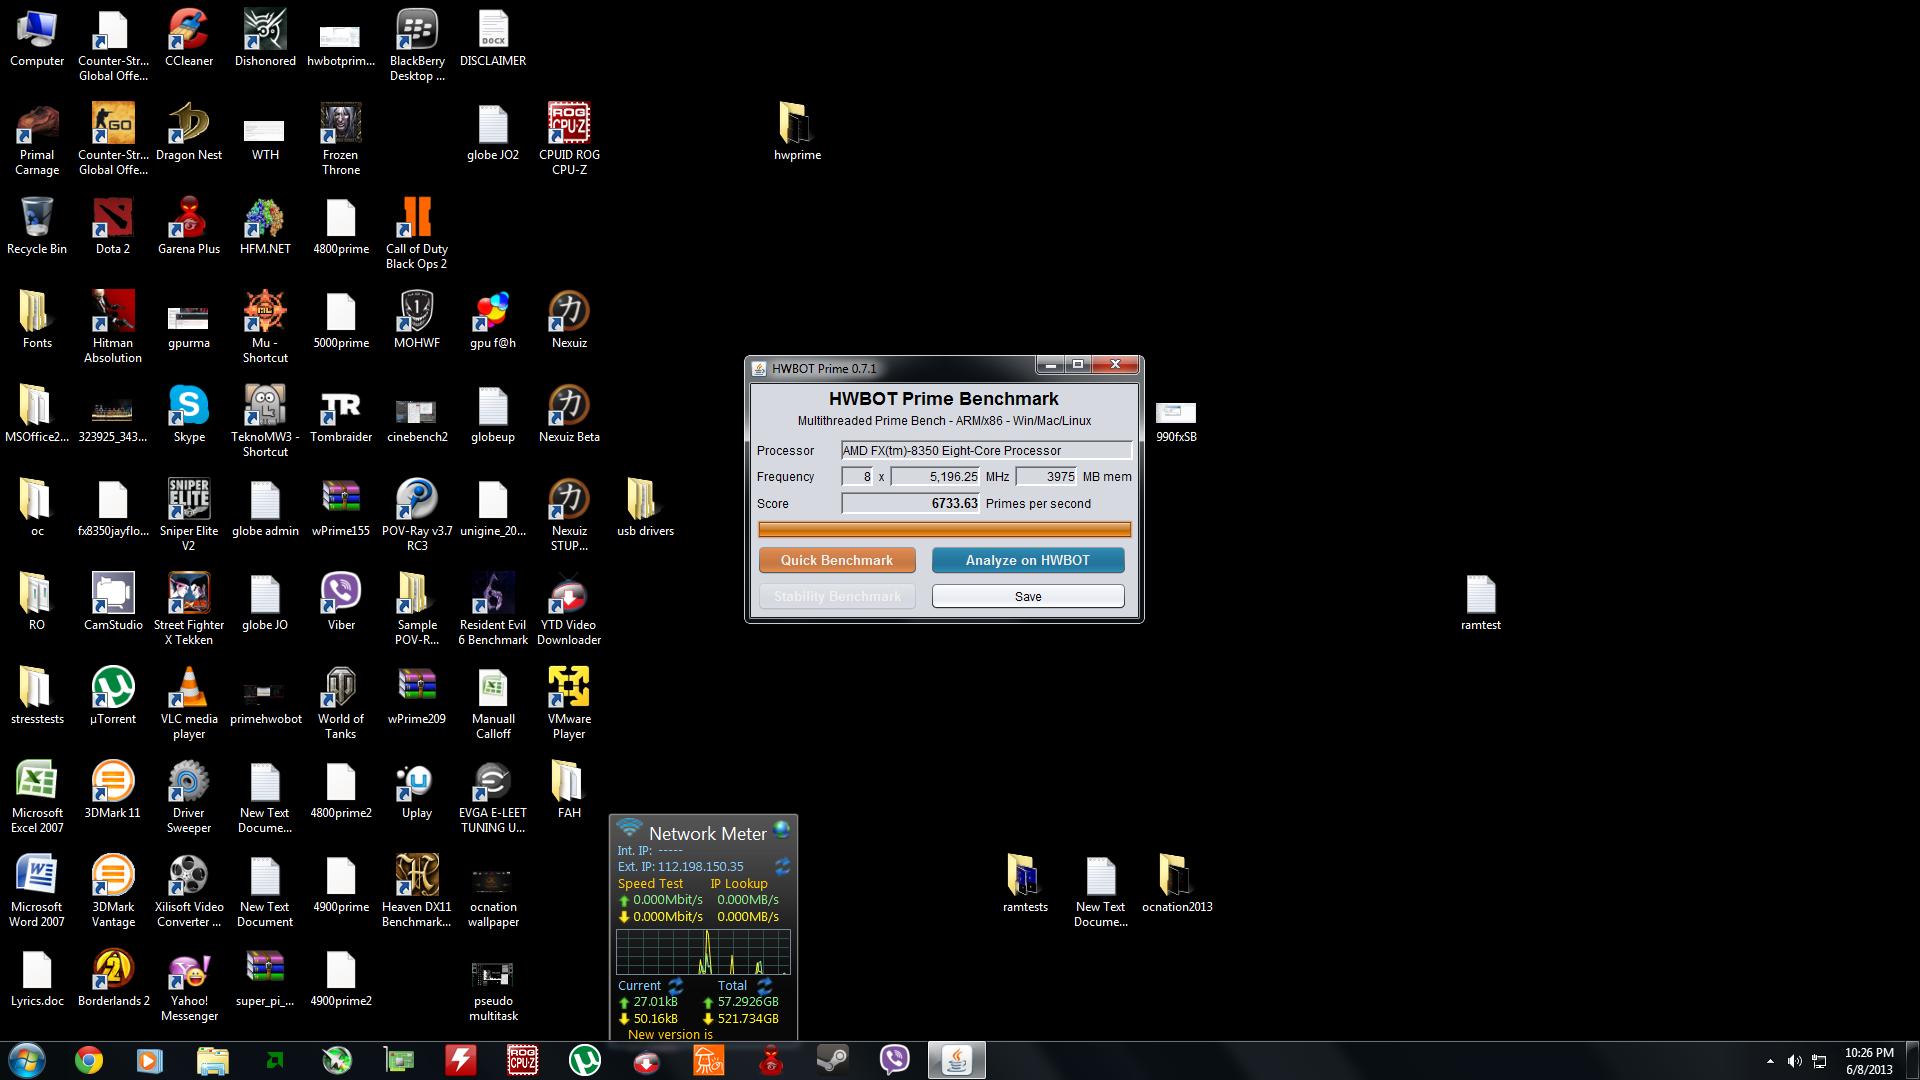
Task: Select the Resident Evil 6 Benchmark icon
Action: pos(493,609)
